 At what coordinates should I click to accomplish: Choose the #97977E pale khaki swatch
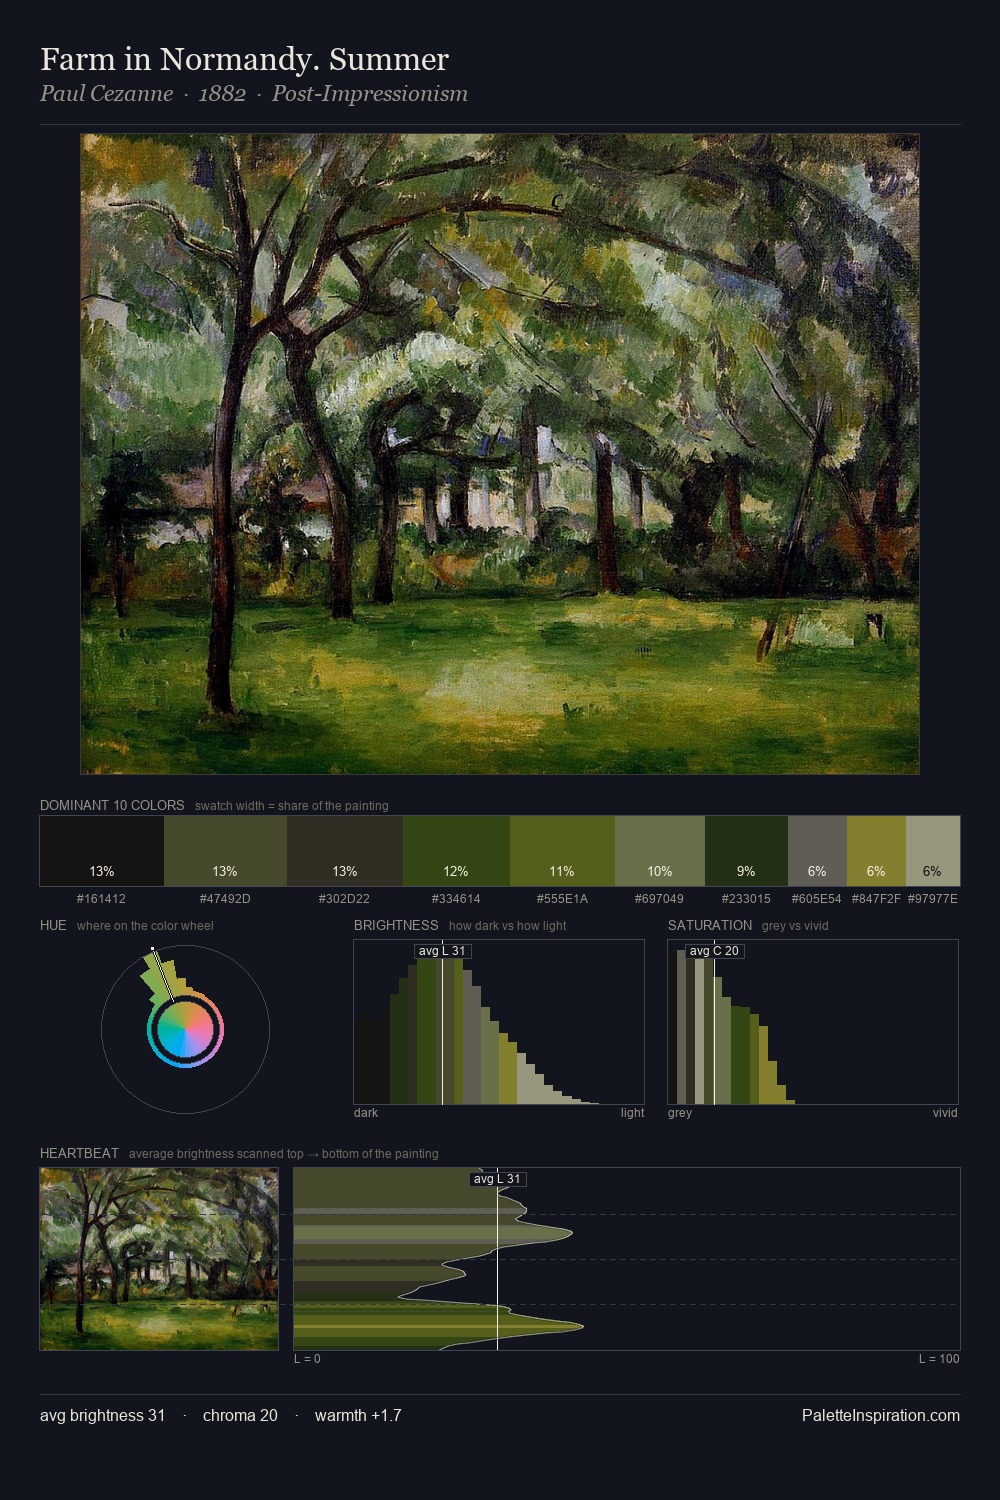pos(933,851)
